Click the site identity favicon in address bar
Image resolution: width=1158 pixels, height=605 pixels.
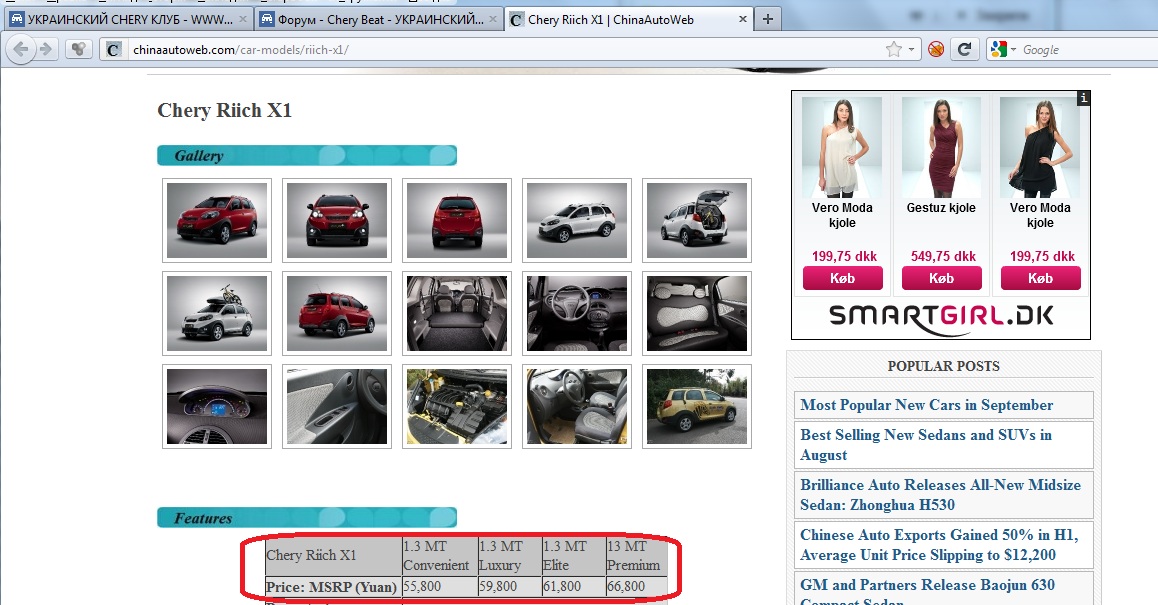click(x=113, y=49)
